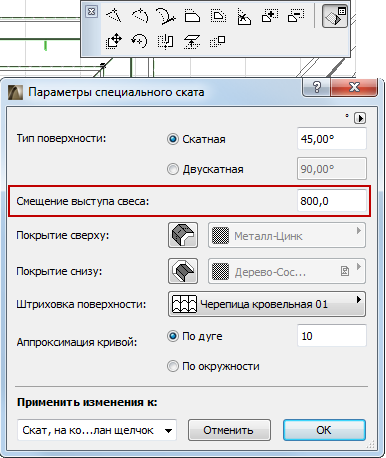Click the Аппроксимация кривой label
Viewport: 386px width, 458px height.
(x=77, y=342)
